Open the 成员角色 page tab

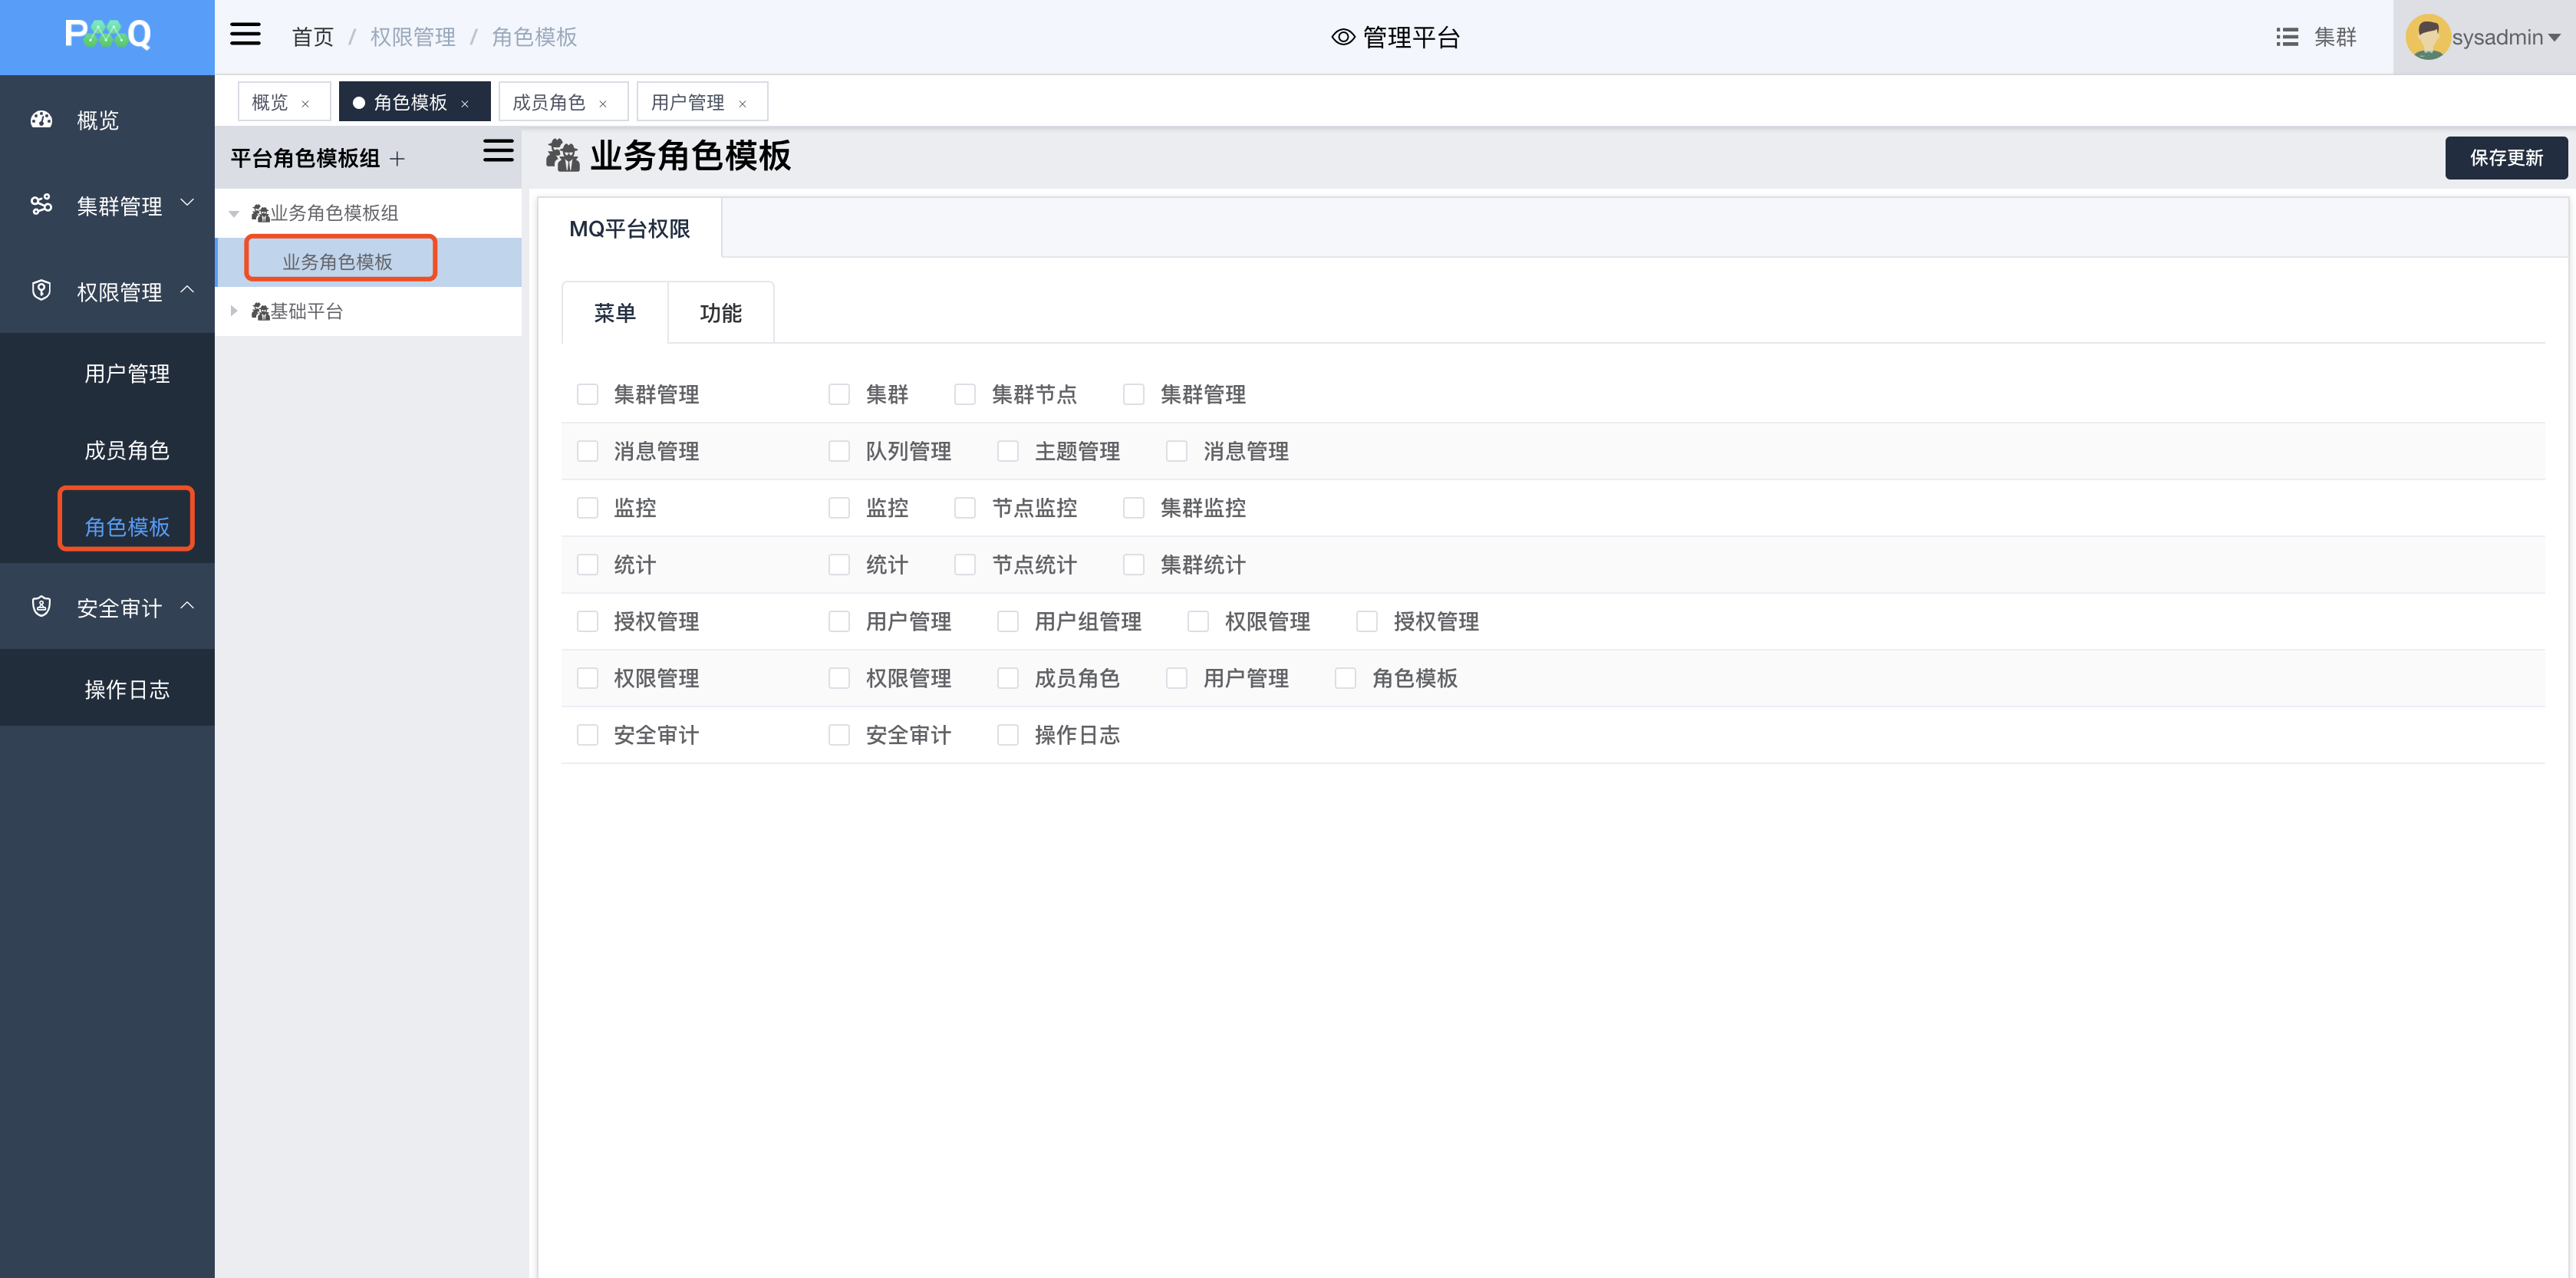click(548, 102)
